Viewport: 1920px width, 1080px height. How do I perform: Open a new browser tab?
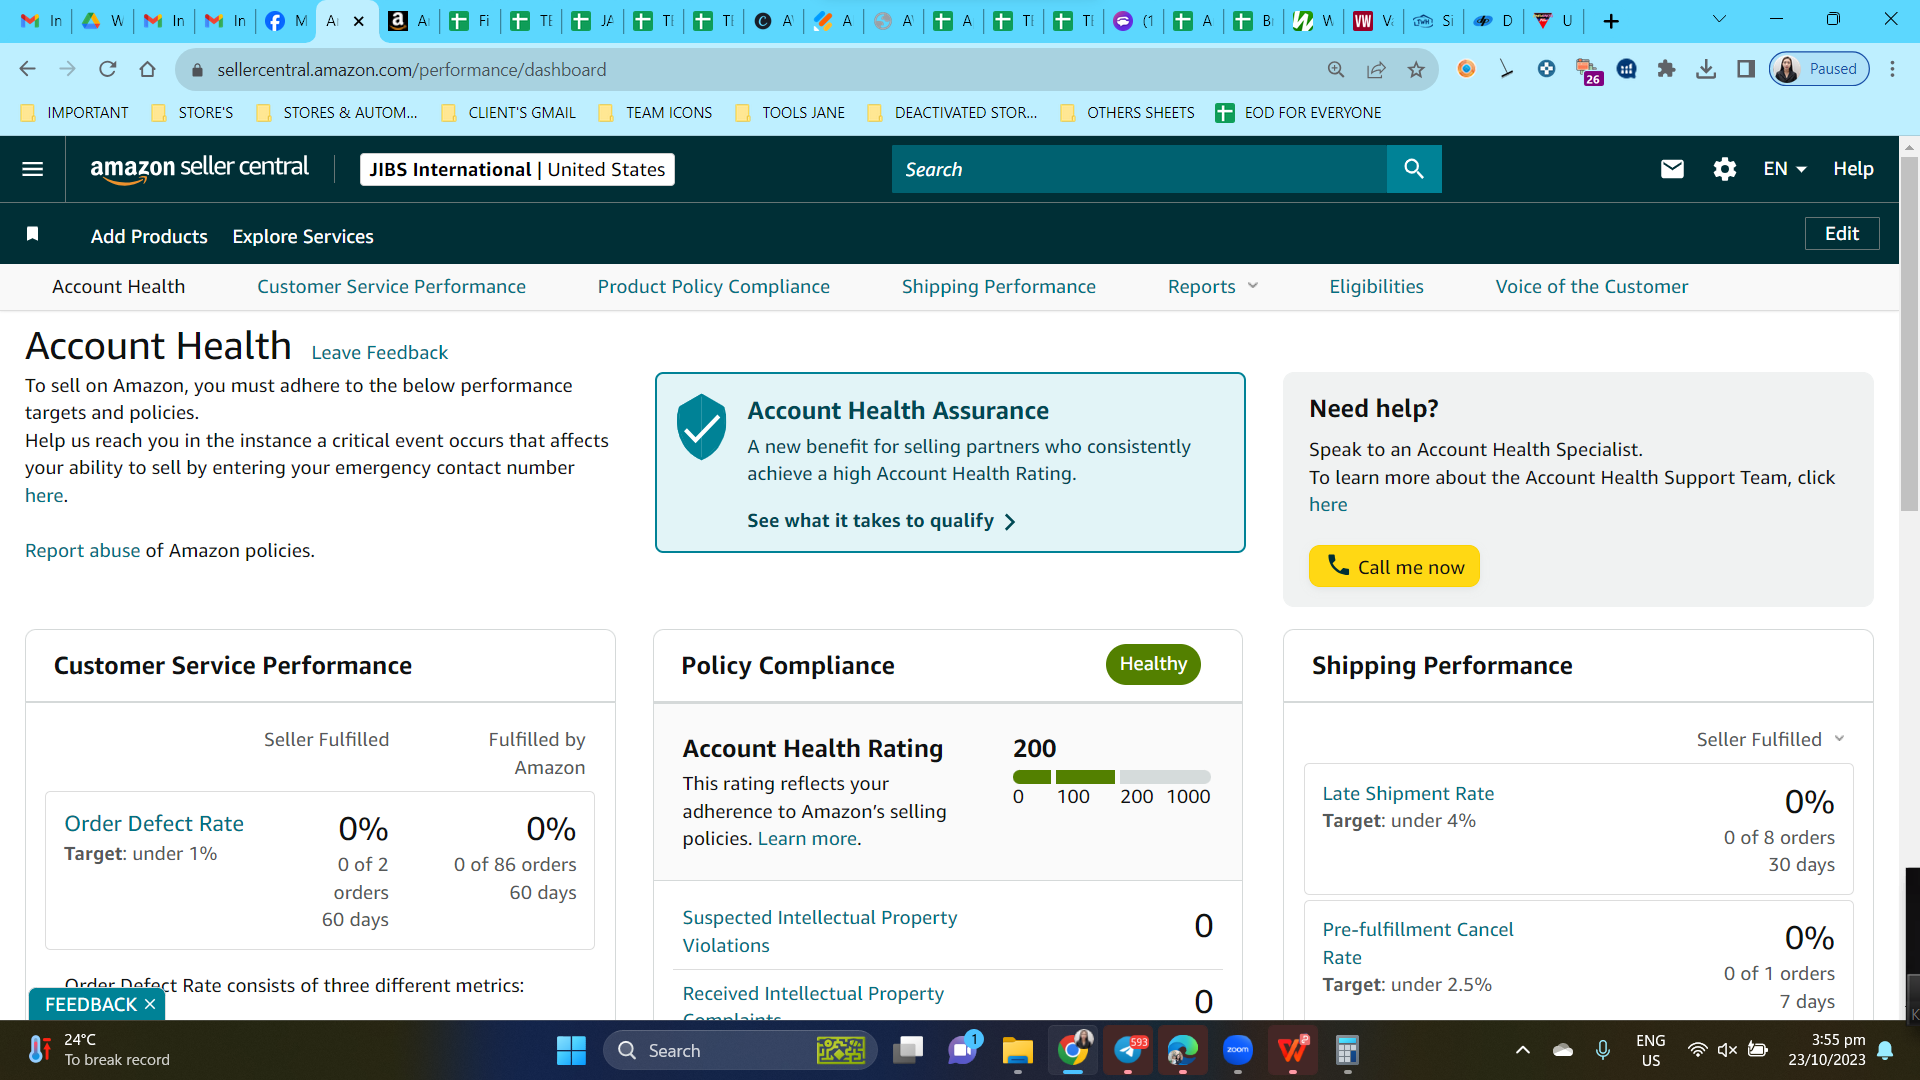[1611, 21]
